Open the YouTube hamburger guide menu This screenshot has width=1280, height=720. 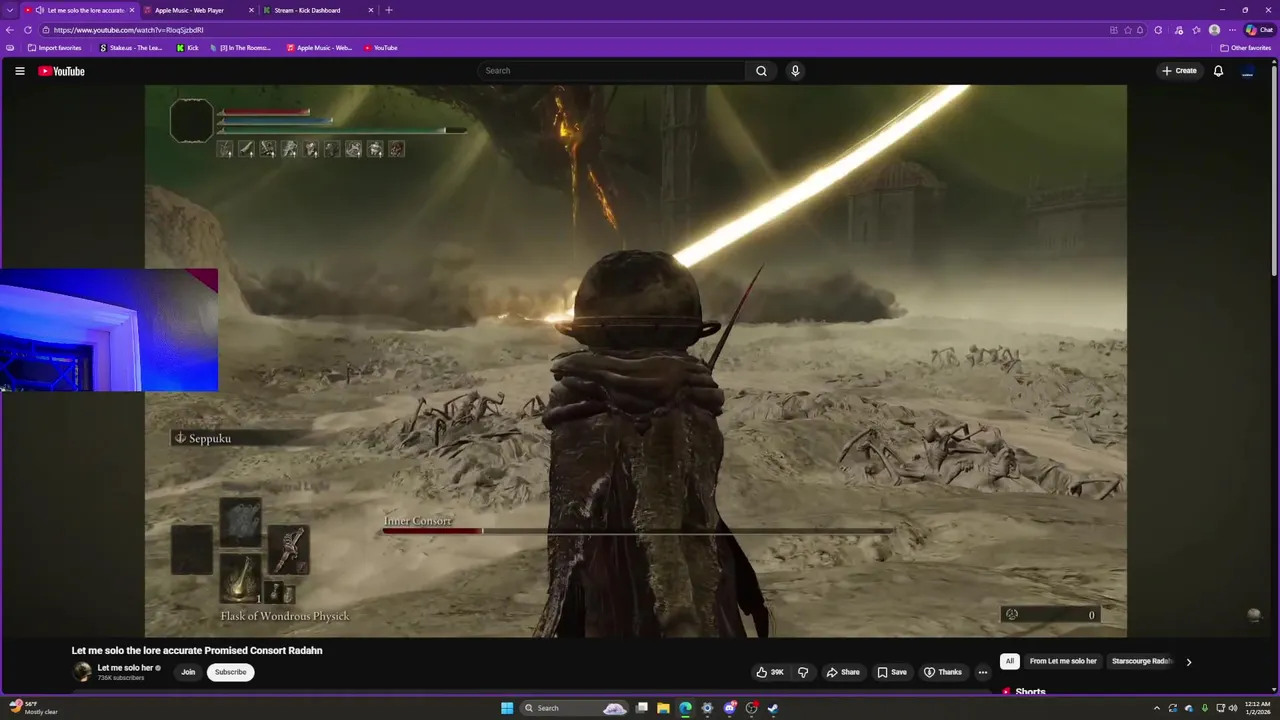(x=19, y=71)
